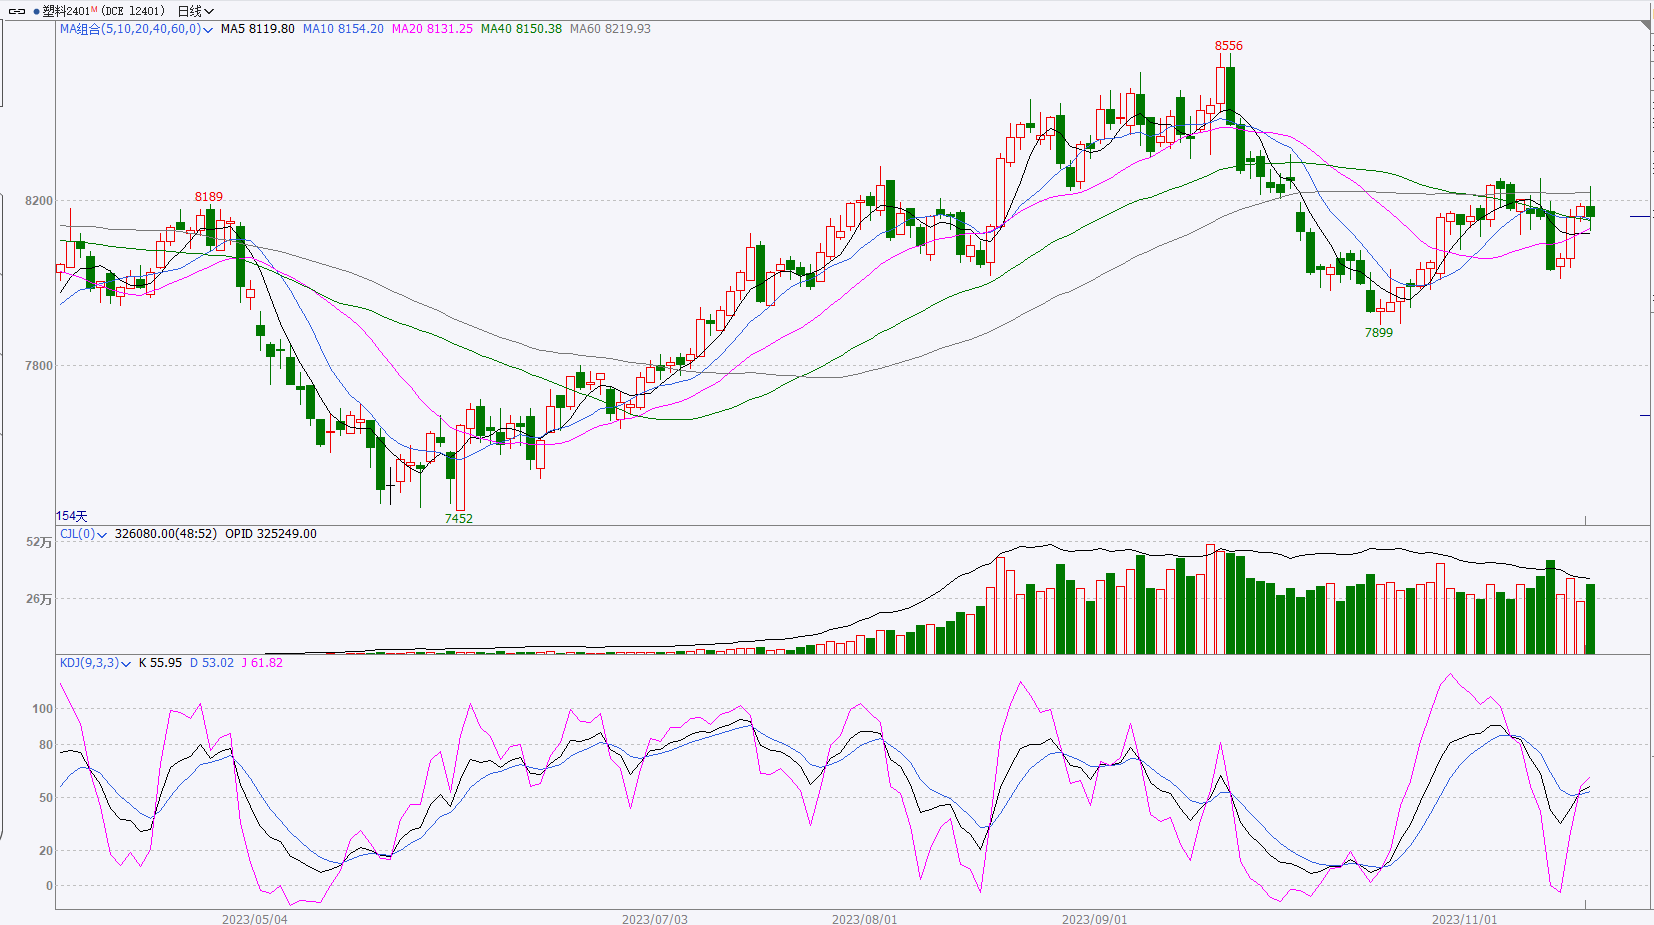The width and height of the screenshot is (1654, 925).
Task: Open the 日线 period dropdown
Action: point(195,11)
